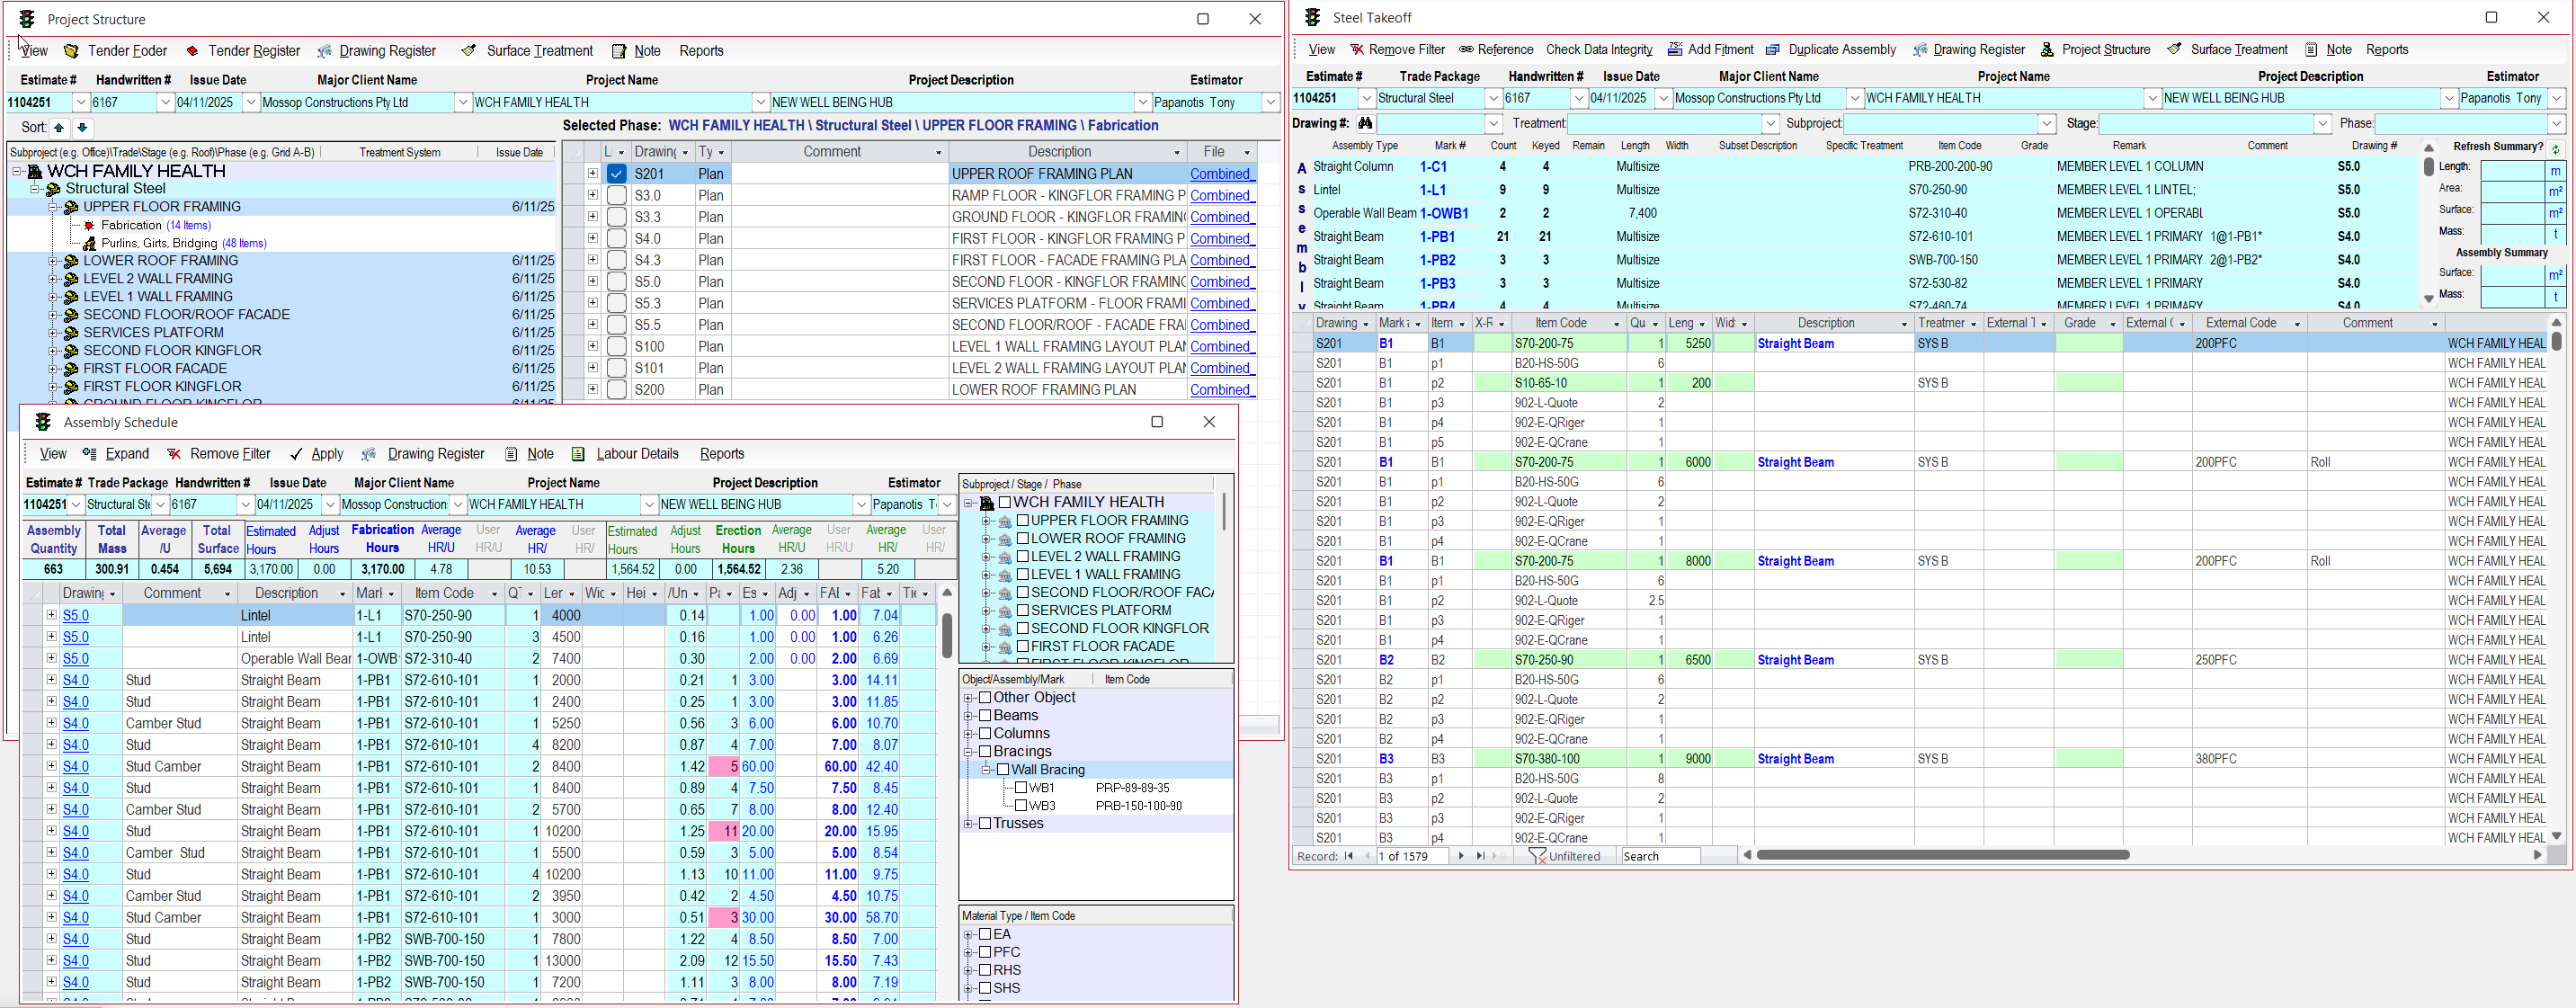Click the Search box in Steel Takeoff
Screen dimensions: 2576x1008
[x=1660, y=856]
